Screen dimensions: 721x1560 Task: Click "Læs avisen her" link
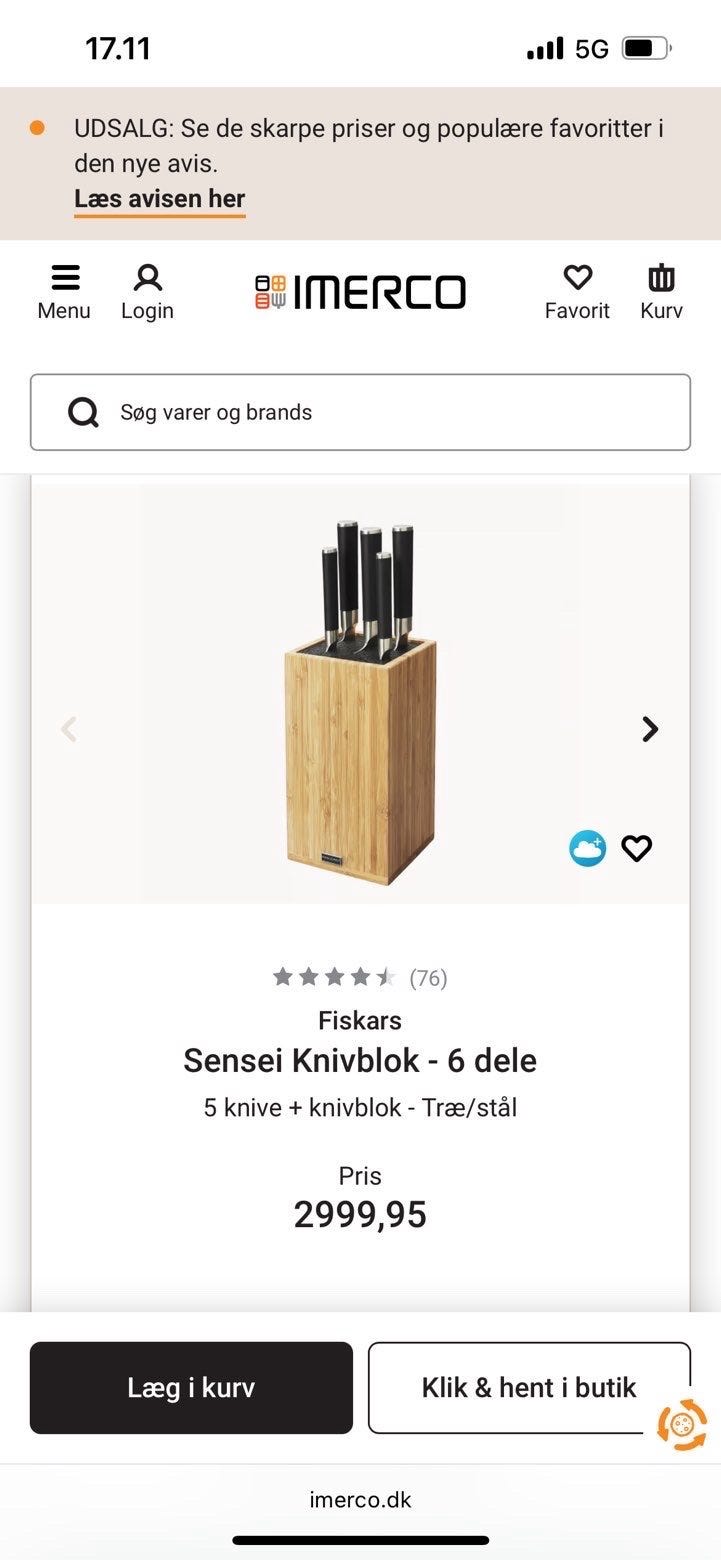click(x=159, y=199)
